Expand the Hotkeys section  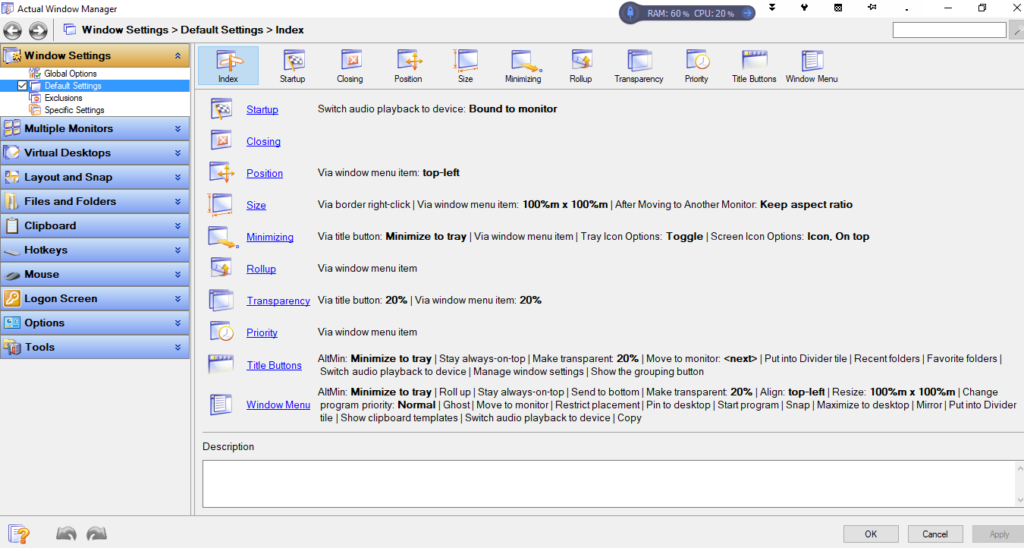177,250
